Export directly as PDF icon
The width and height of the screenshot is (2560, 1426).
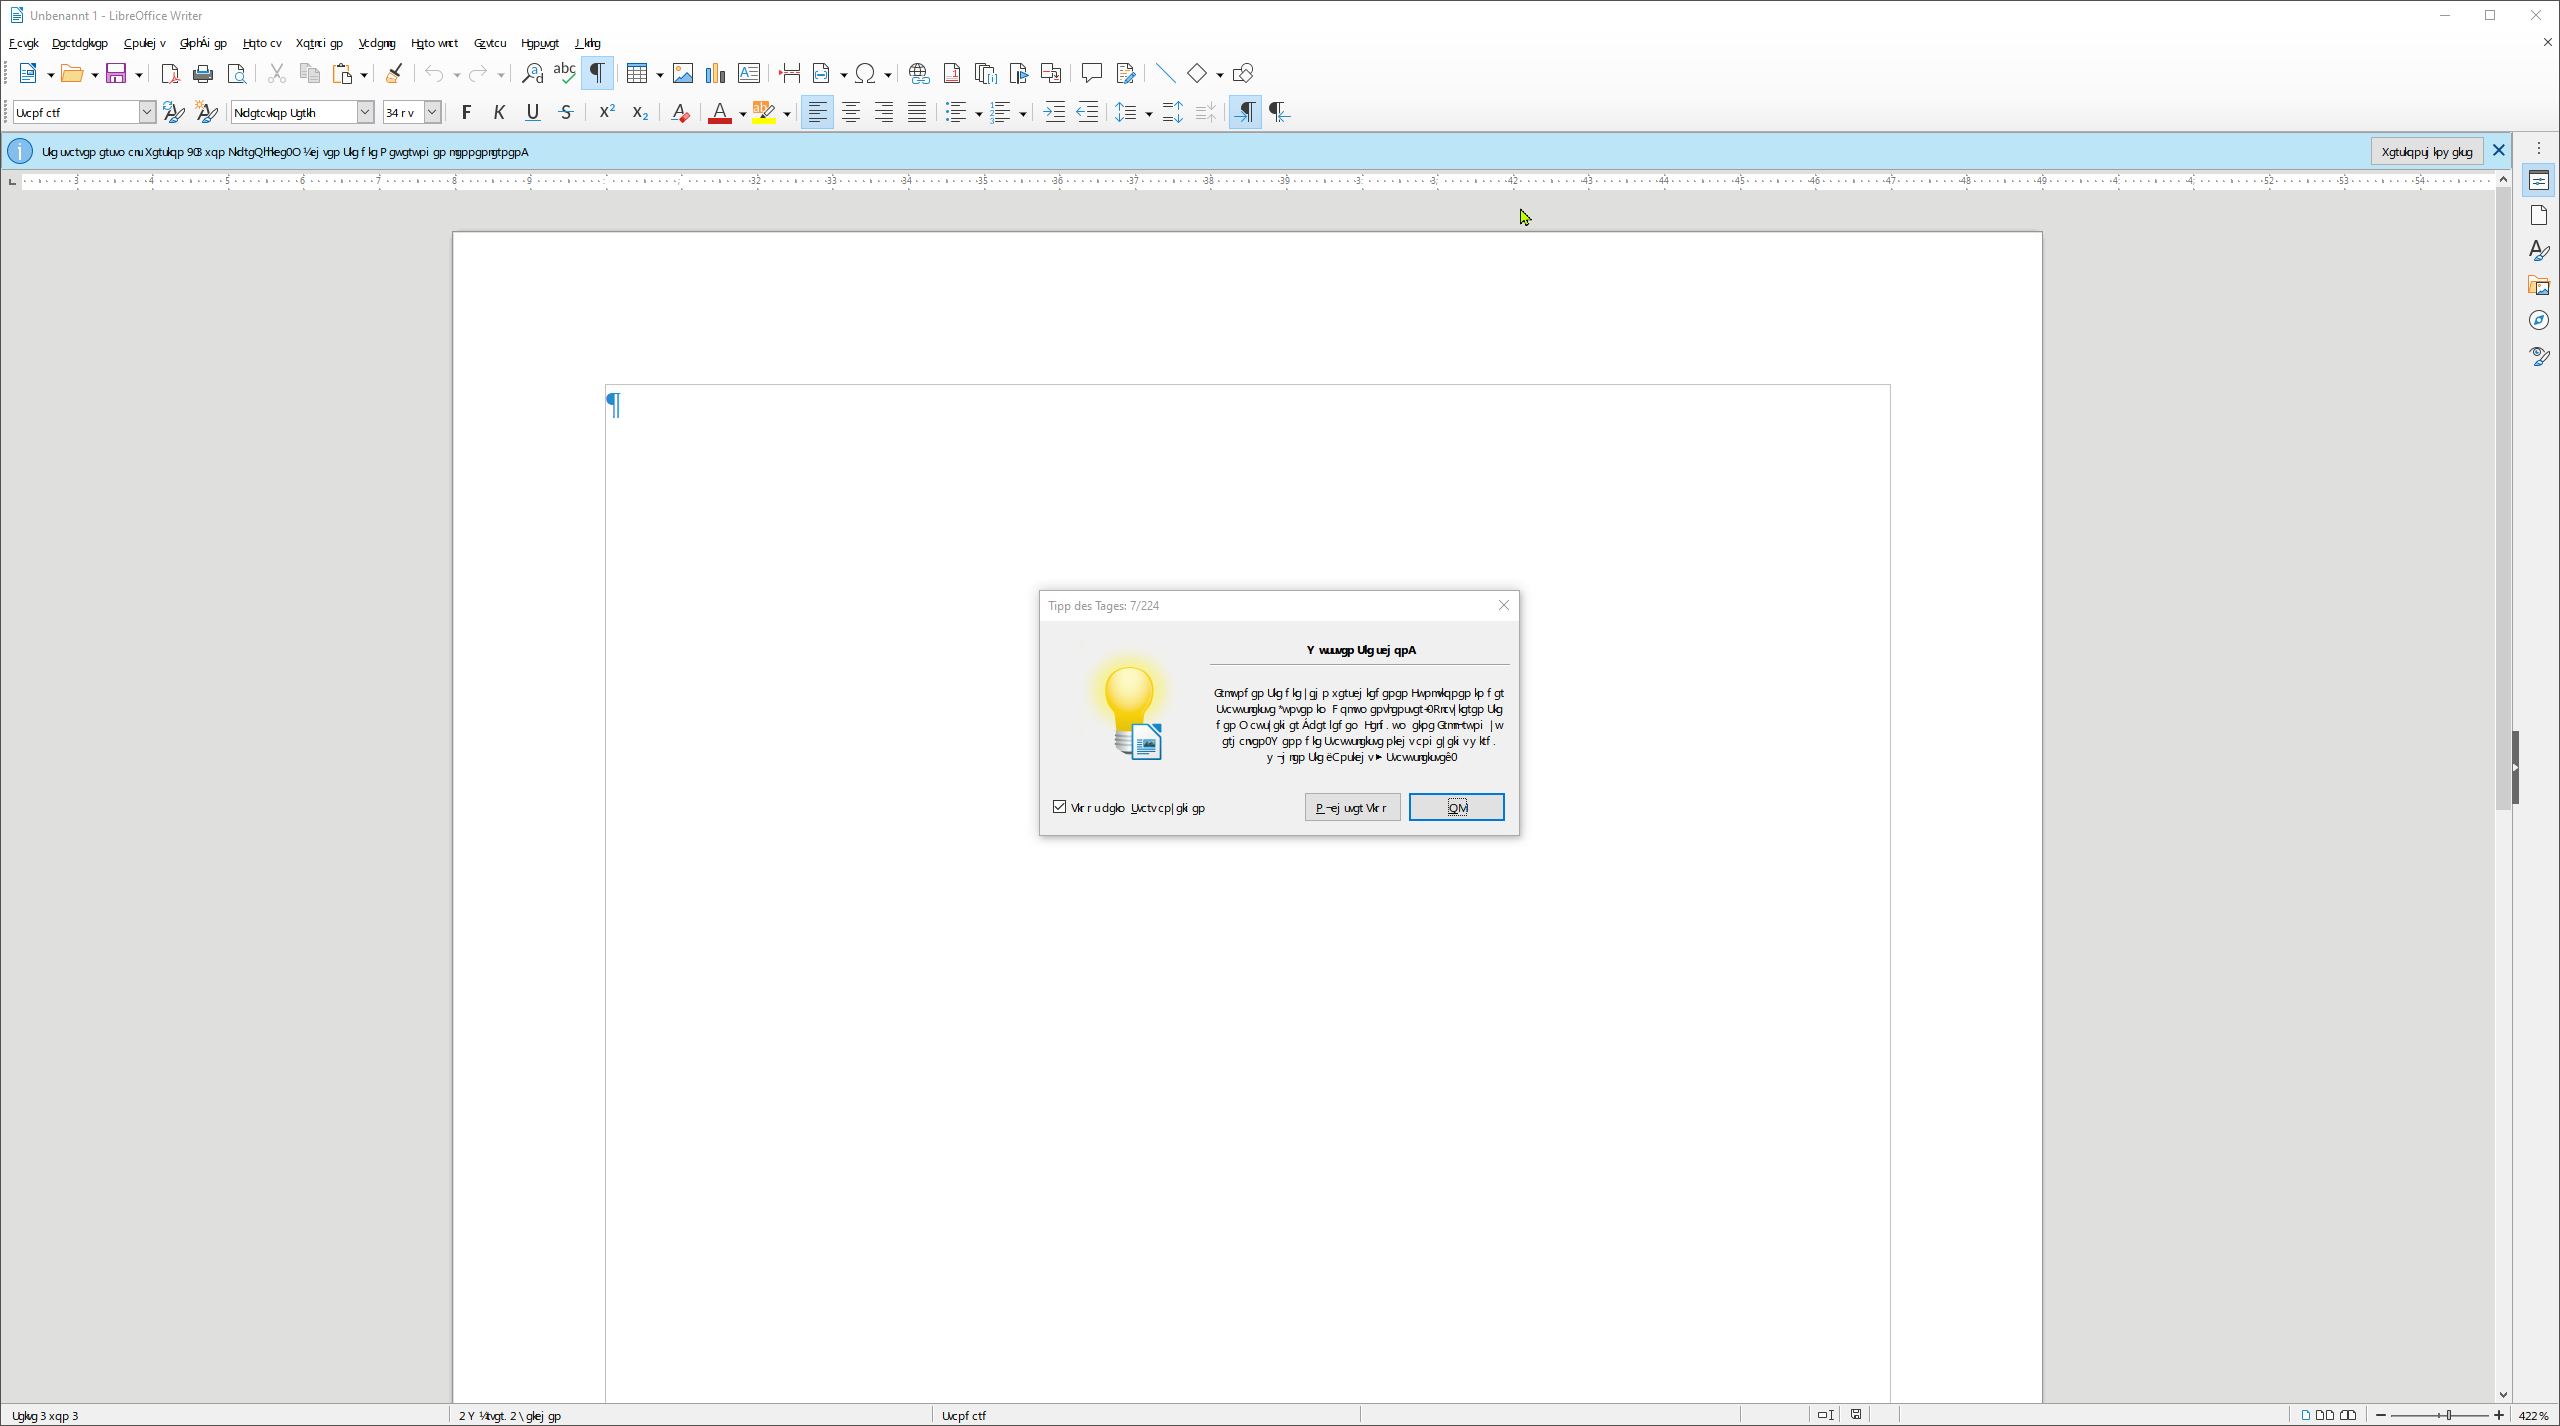[170, 73]
